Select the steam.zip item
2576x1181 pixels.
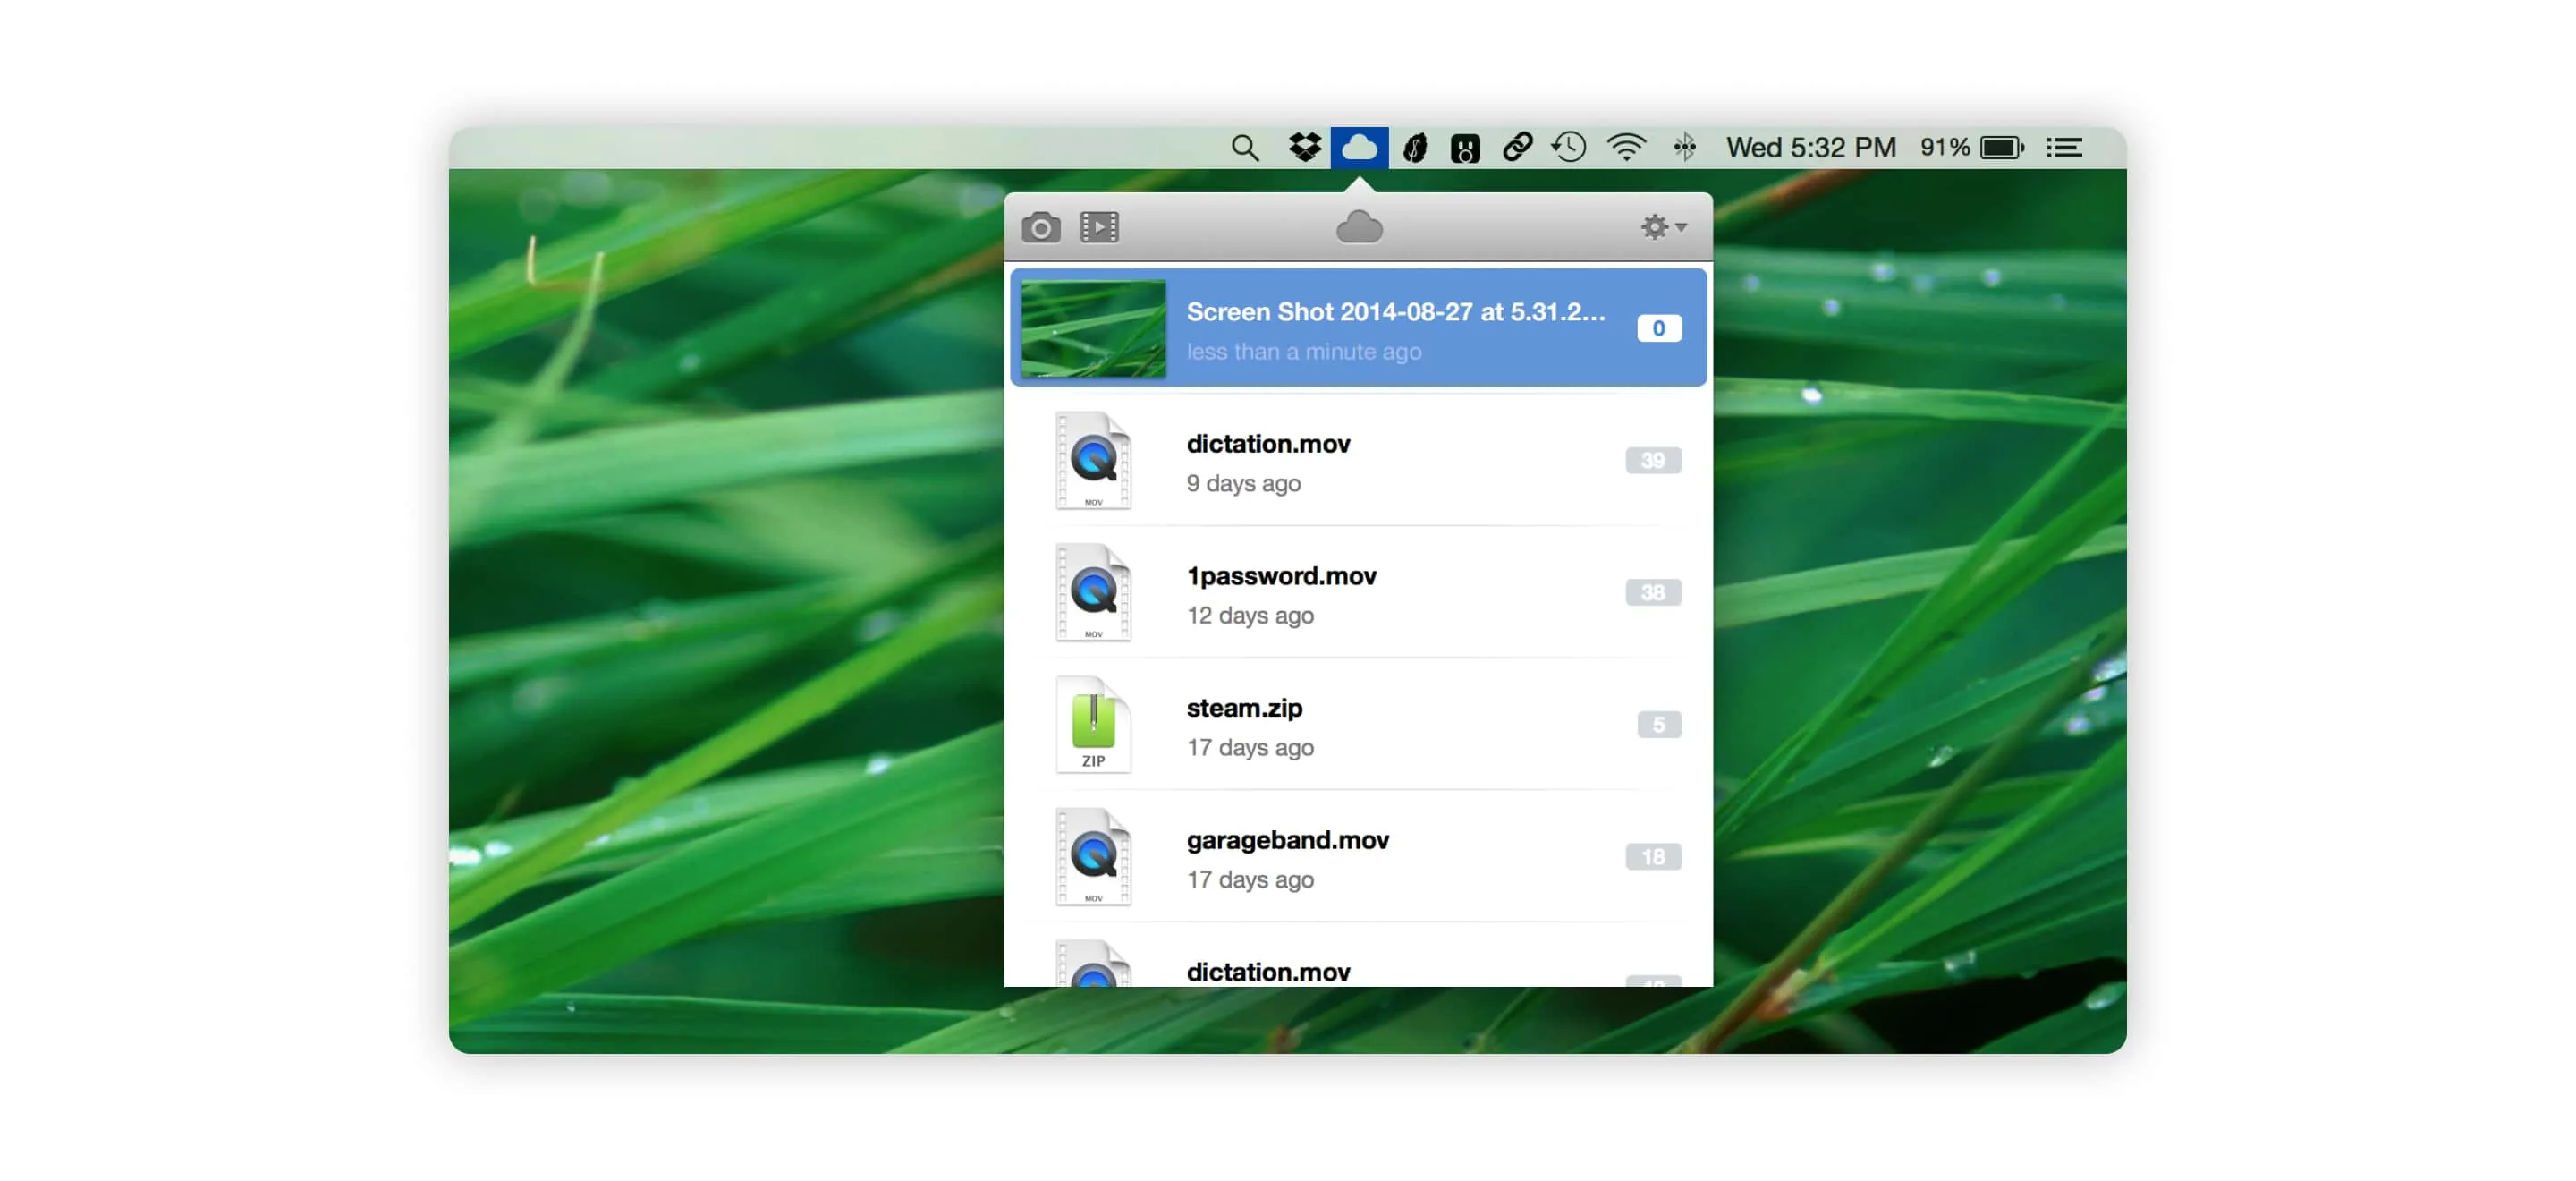1358,725
